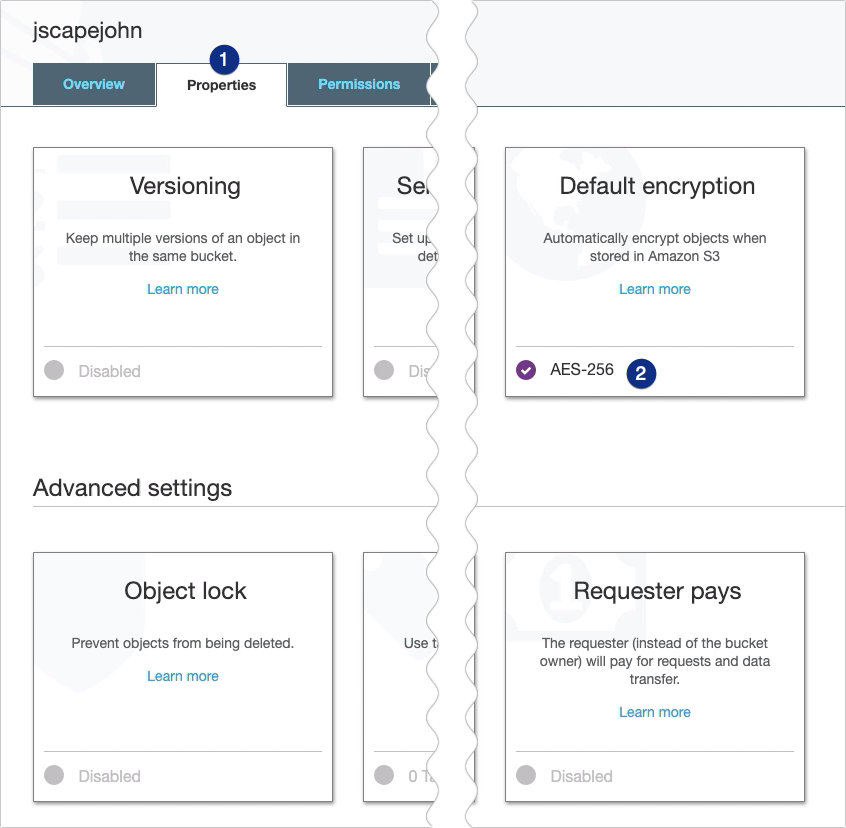Screen dimensions: 846x828
Task: Expand the Requester pays card
Action: pos(655,670)
